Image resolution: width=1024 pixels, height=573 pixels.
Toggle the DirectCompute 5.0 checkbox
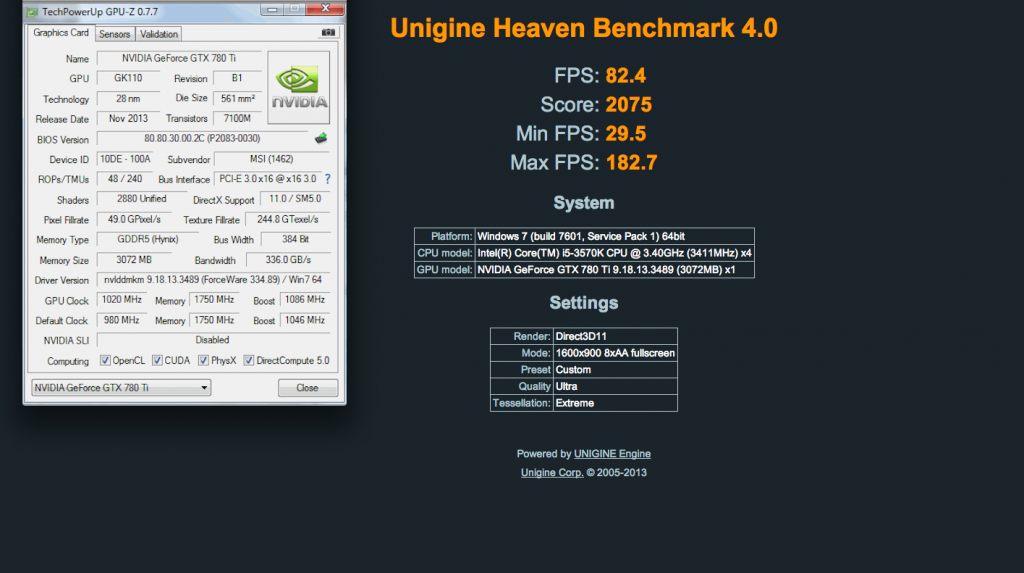pos(250,361)
